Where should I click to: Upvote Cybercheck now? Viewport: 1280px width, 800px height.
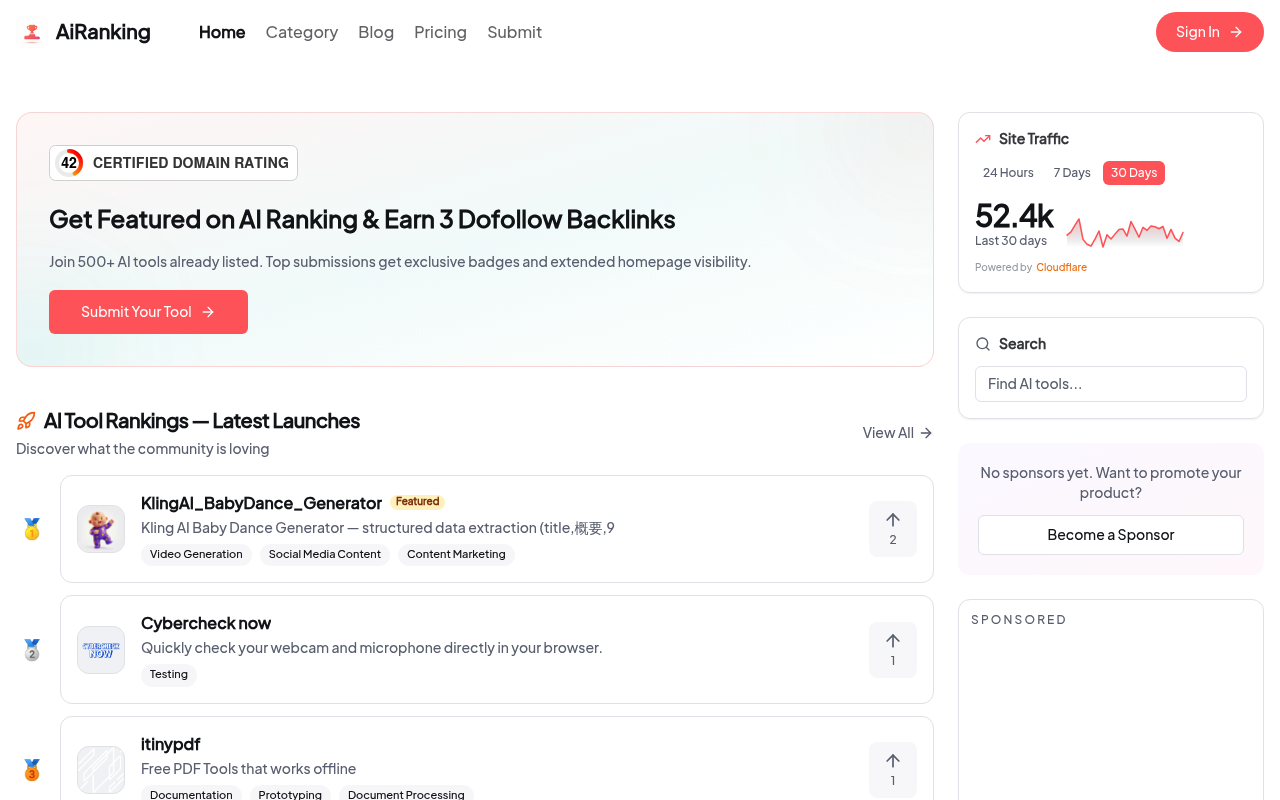[893, 650]
